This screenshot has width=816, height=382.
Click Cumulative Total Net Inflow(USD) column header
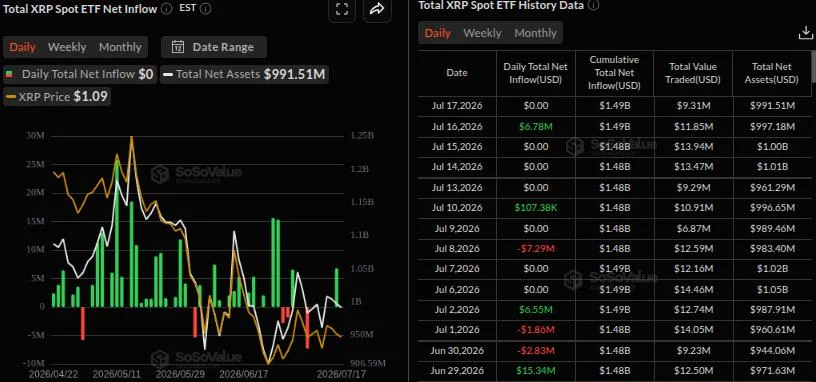point(614,73)
